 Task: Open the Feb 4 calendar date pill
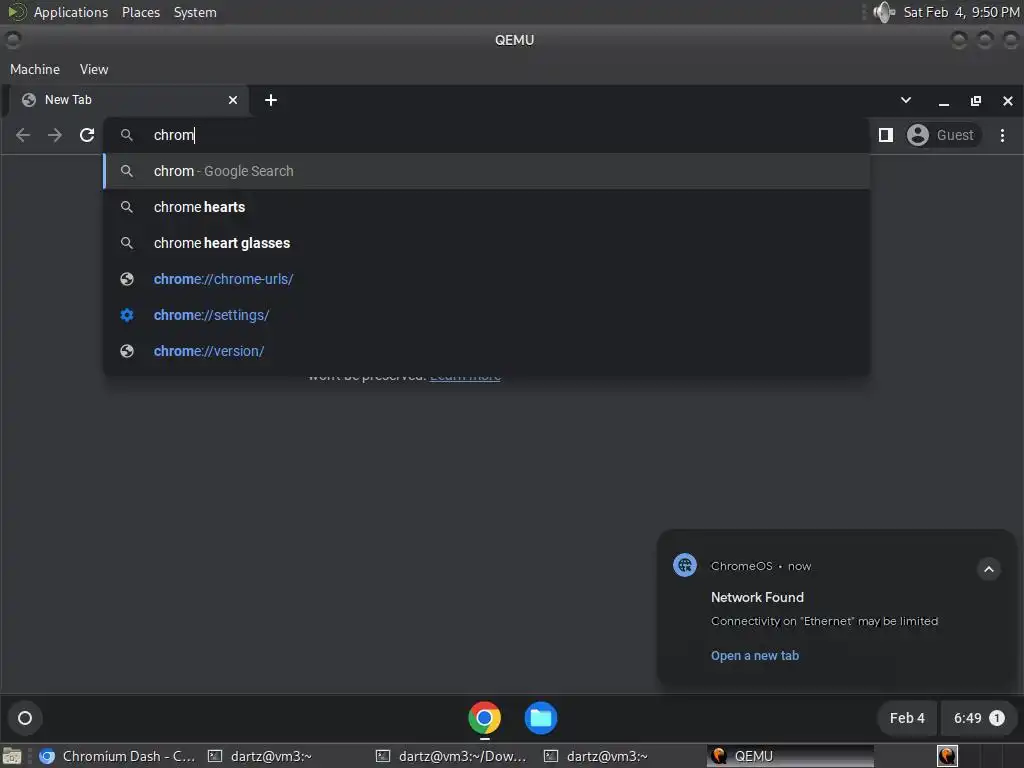pyautogui.click(x=907, y=718)
